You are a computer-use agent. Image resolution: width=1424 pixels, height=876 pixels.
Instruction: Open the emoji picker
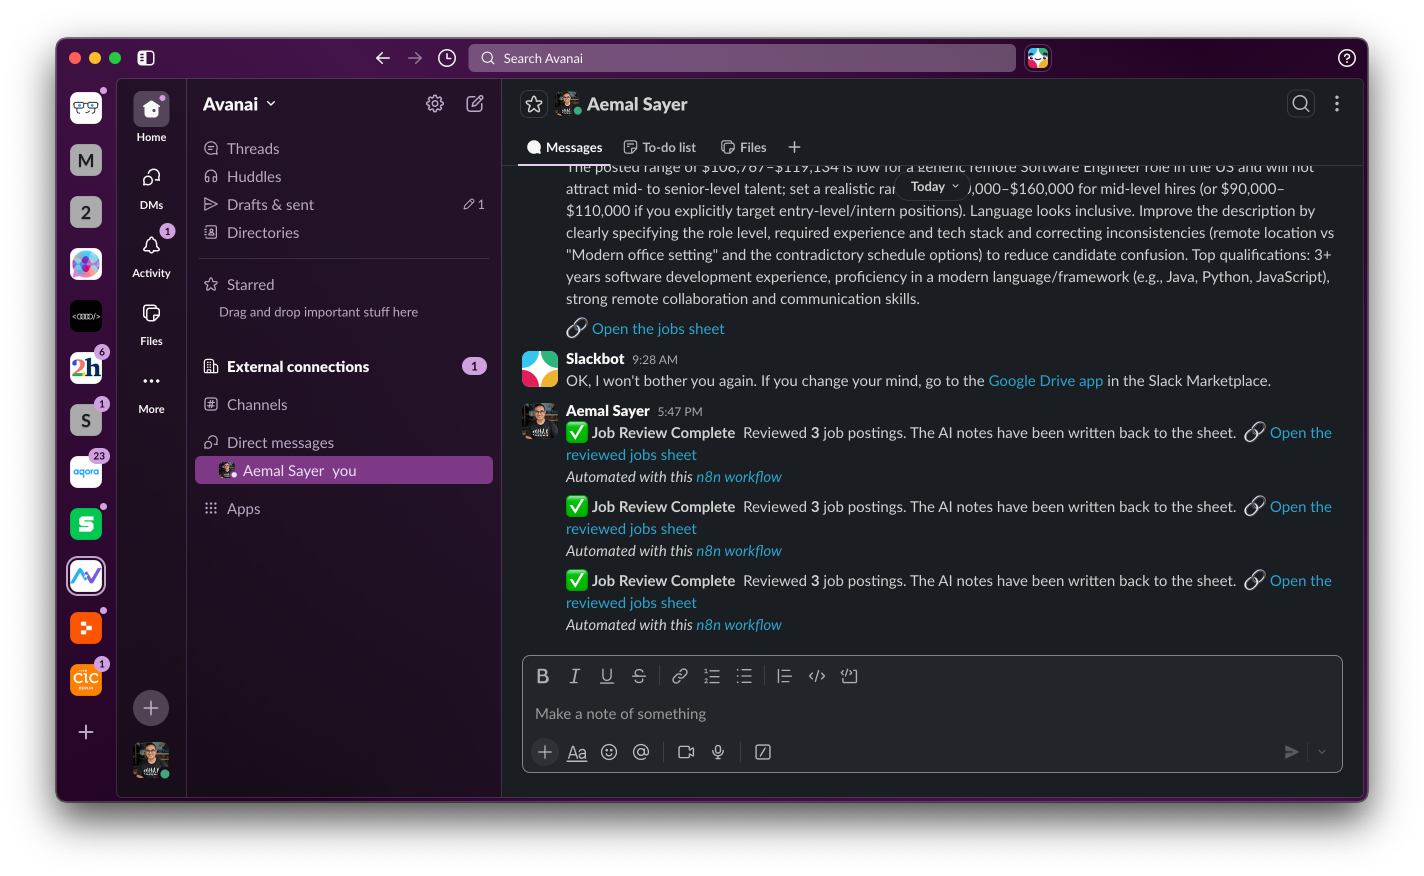coord(609,752)
